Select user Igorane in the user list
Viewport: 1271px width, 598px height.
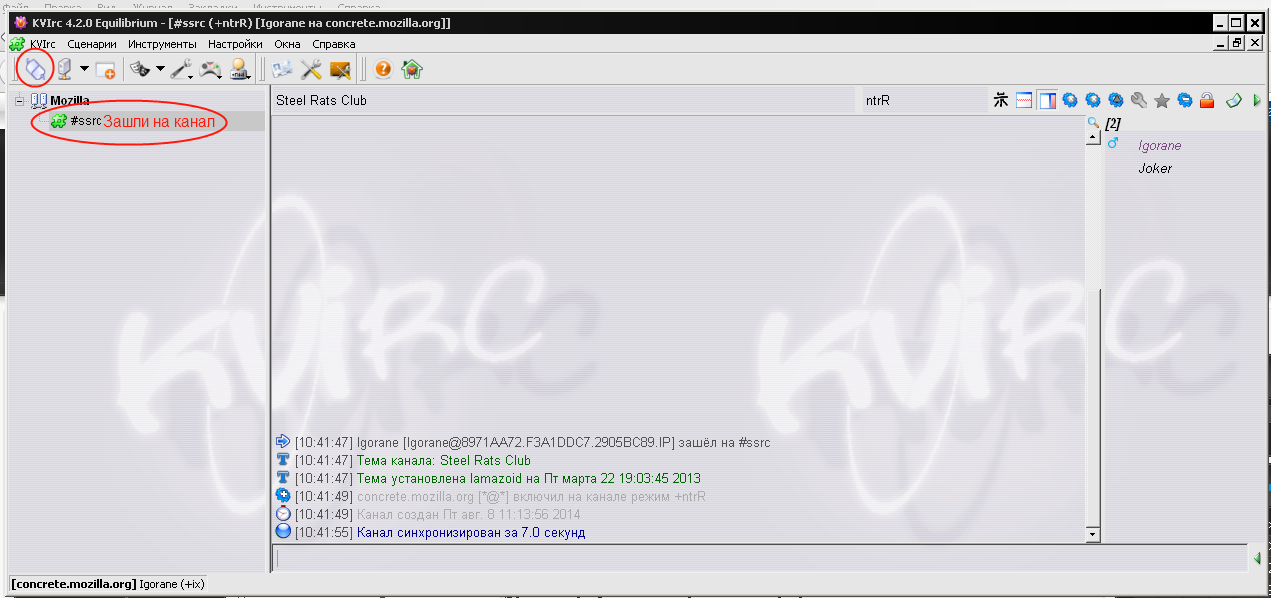[x=1160, y=145]
